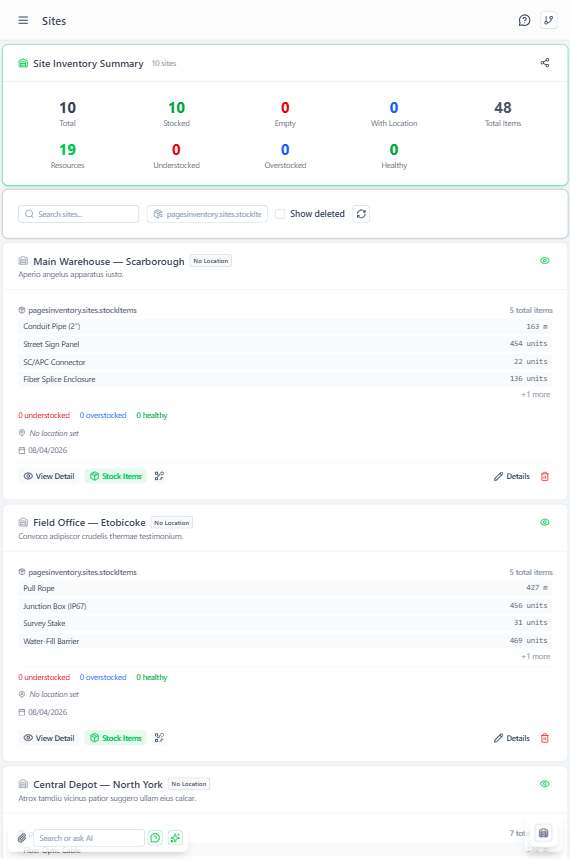Open the hamburger navigation menu
The height and width of the screenshot is (859, 570).
(x=23, y=20)
